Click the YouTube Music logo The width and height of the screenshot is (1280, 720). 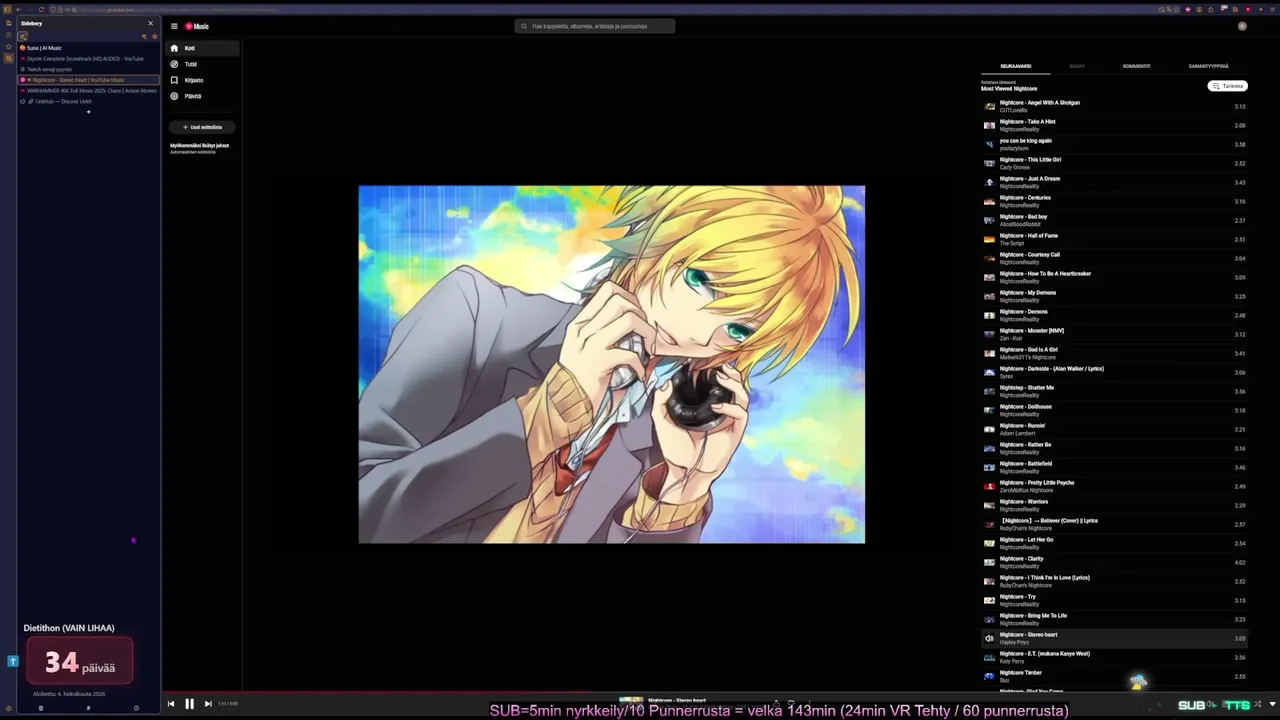tap(197, 26)
